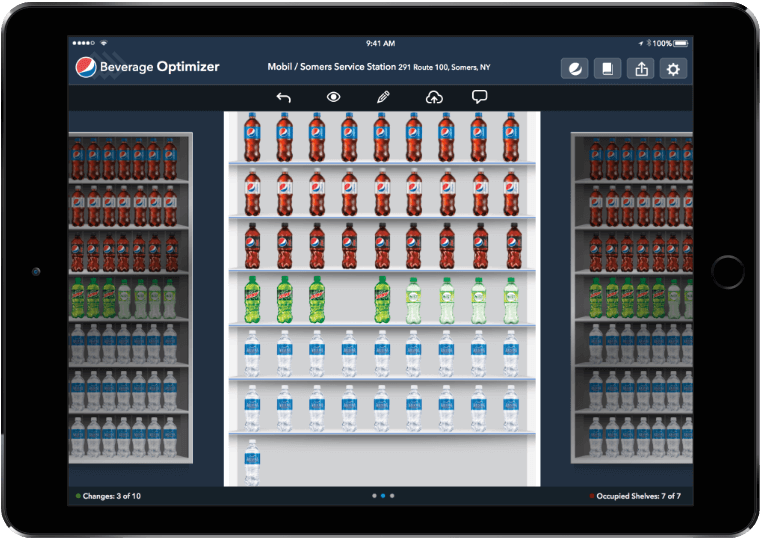The height and width of the screenshot is (539, 763).
Task: Tap the cloud upload icon
Action: pyautogui.click(x=434, y=97)
